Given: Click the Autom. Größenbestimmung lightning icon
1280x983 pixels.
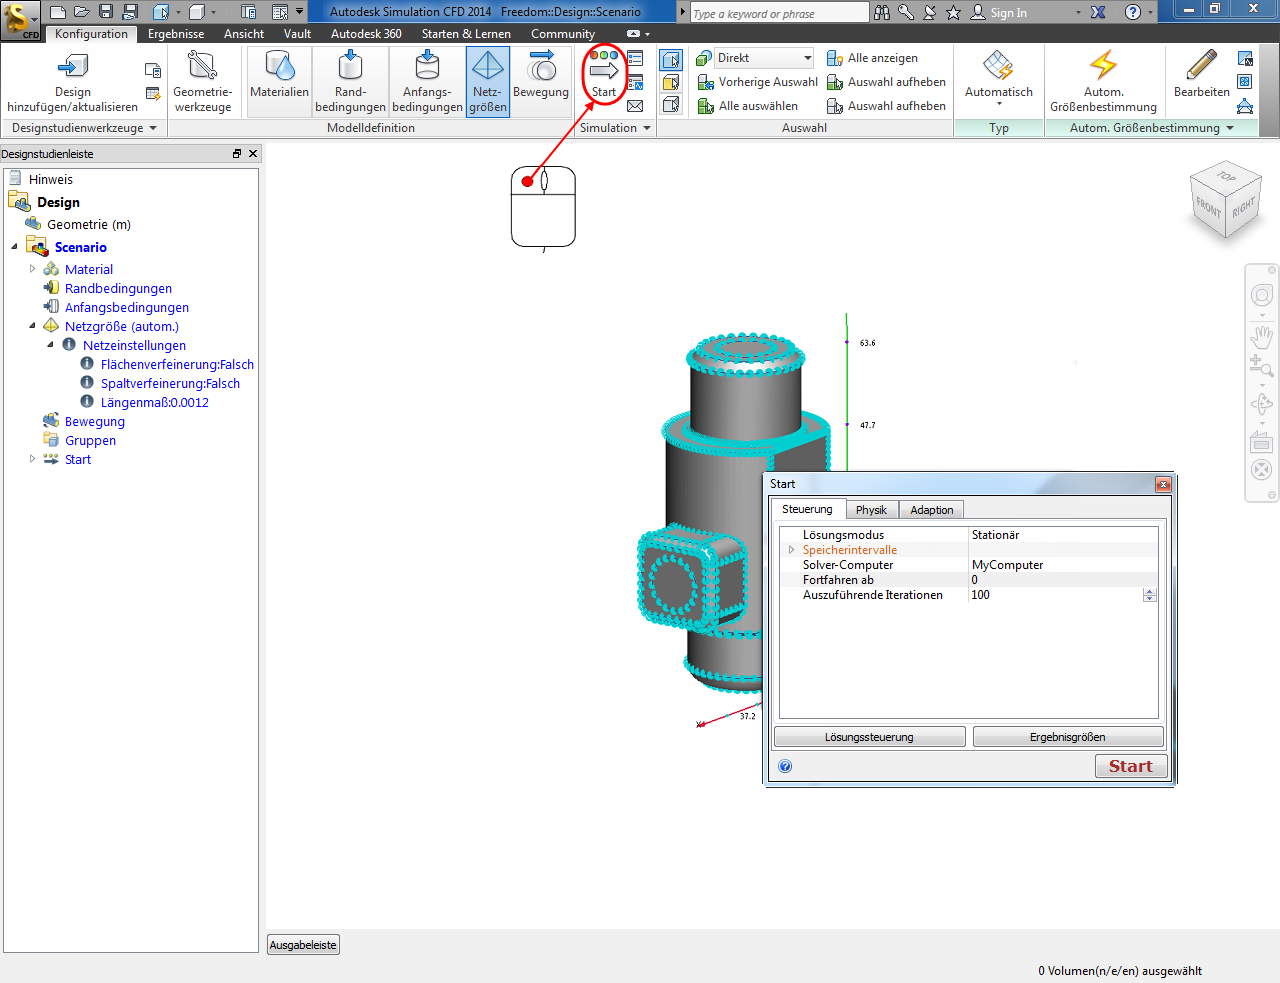Looking at the screenshot, I should [x=1103, y=66].
